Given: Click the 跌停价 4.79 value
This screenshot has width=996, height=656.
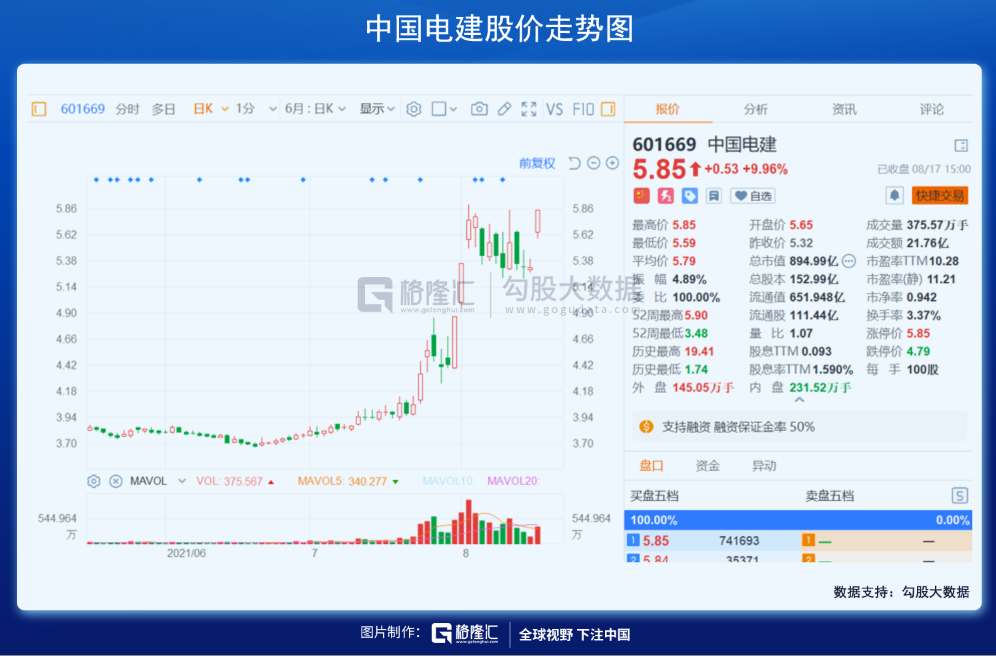Looking at the screenshot, I should (919, 352).
